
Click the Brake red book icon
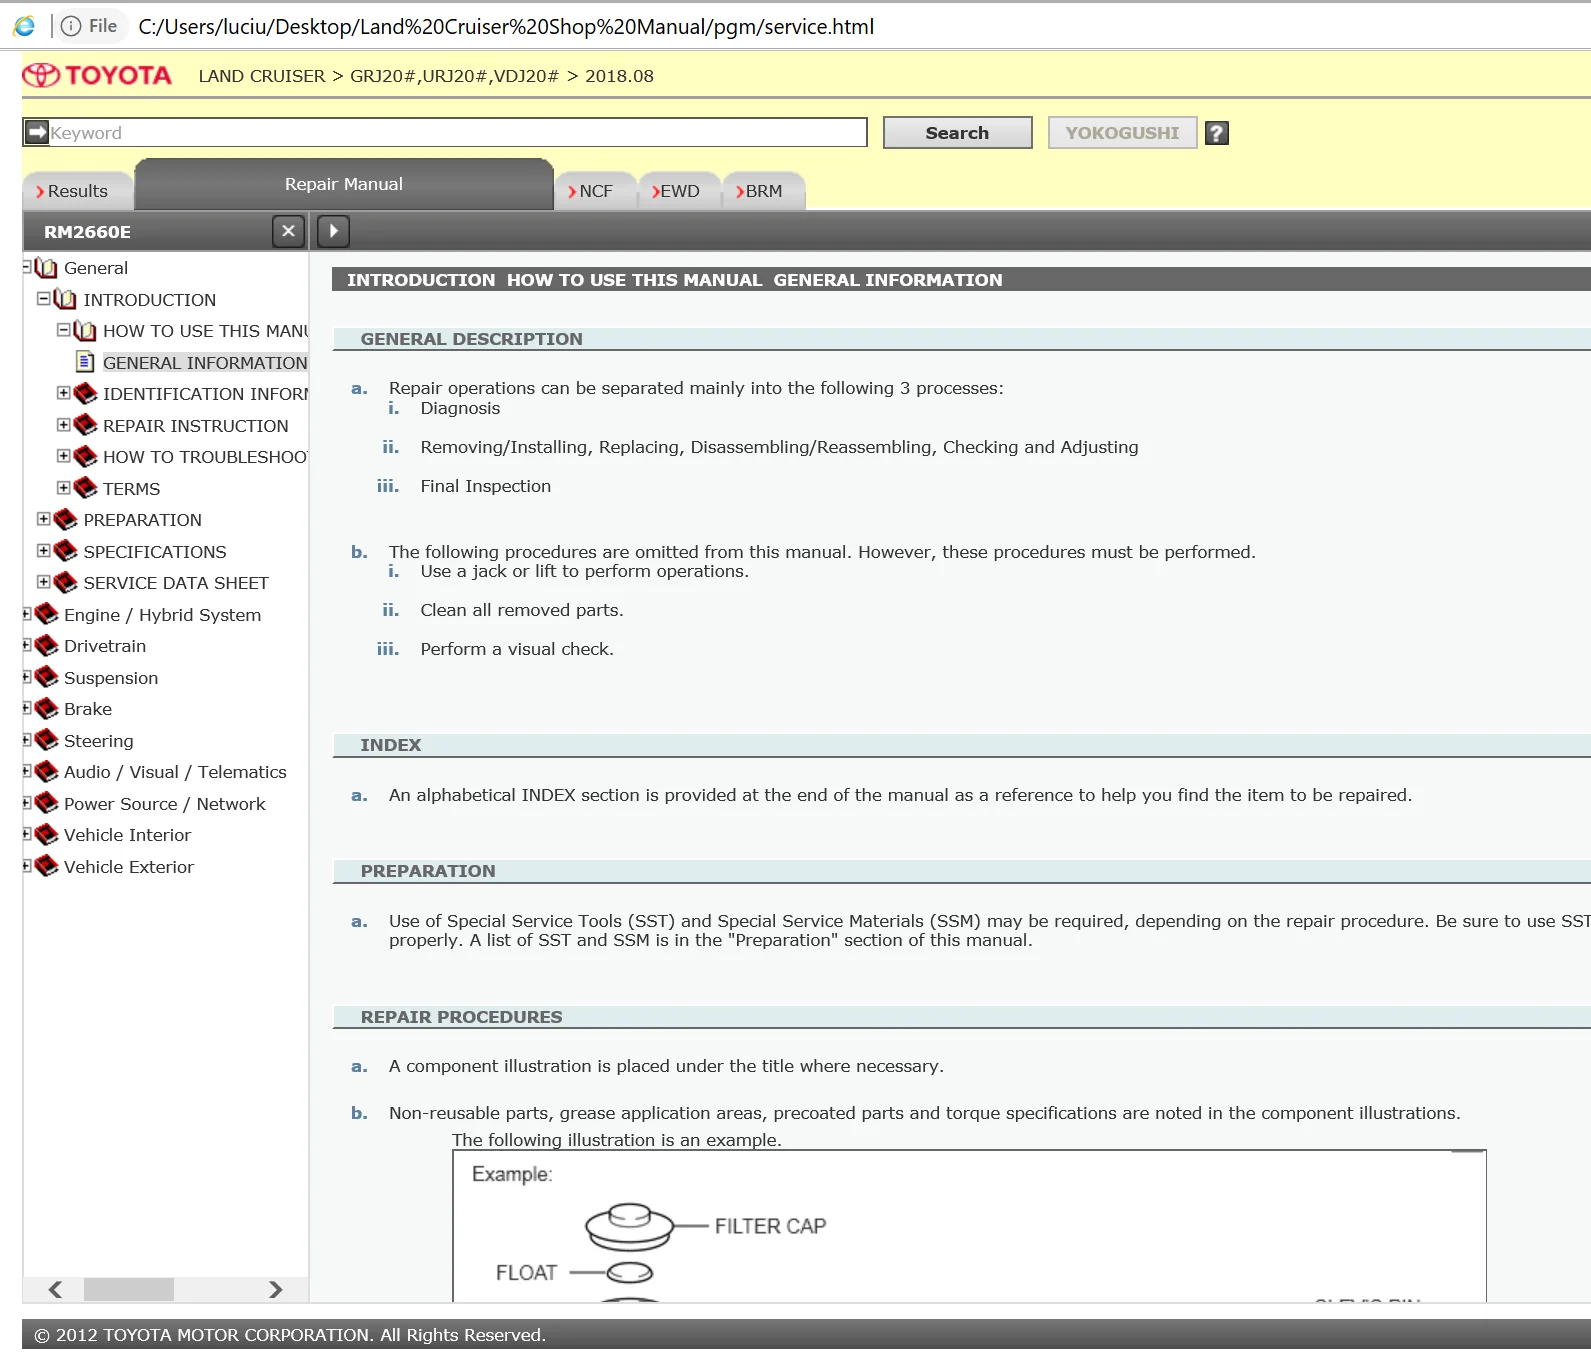pyautogui.click(x=46, y=709)
